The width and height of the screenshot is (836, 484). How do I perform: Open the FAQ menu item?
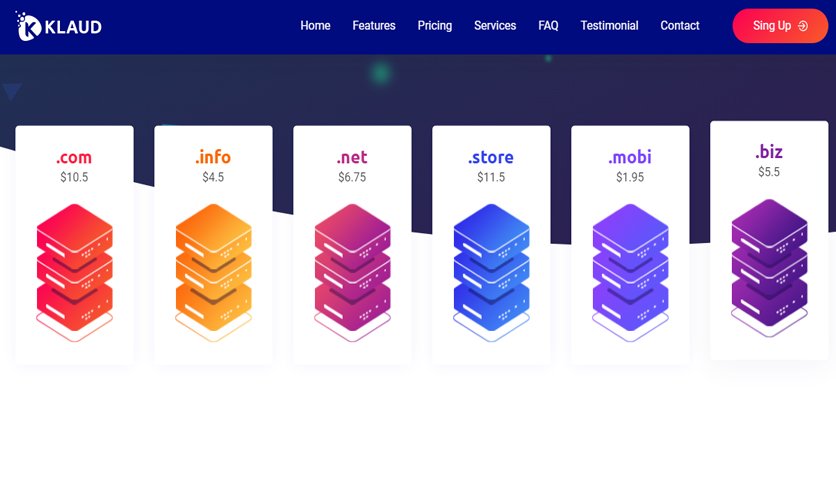coord(548,26)
